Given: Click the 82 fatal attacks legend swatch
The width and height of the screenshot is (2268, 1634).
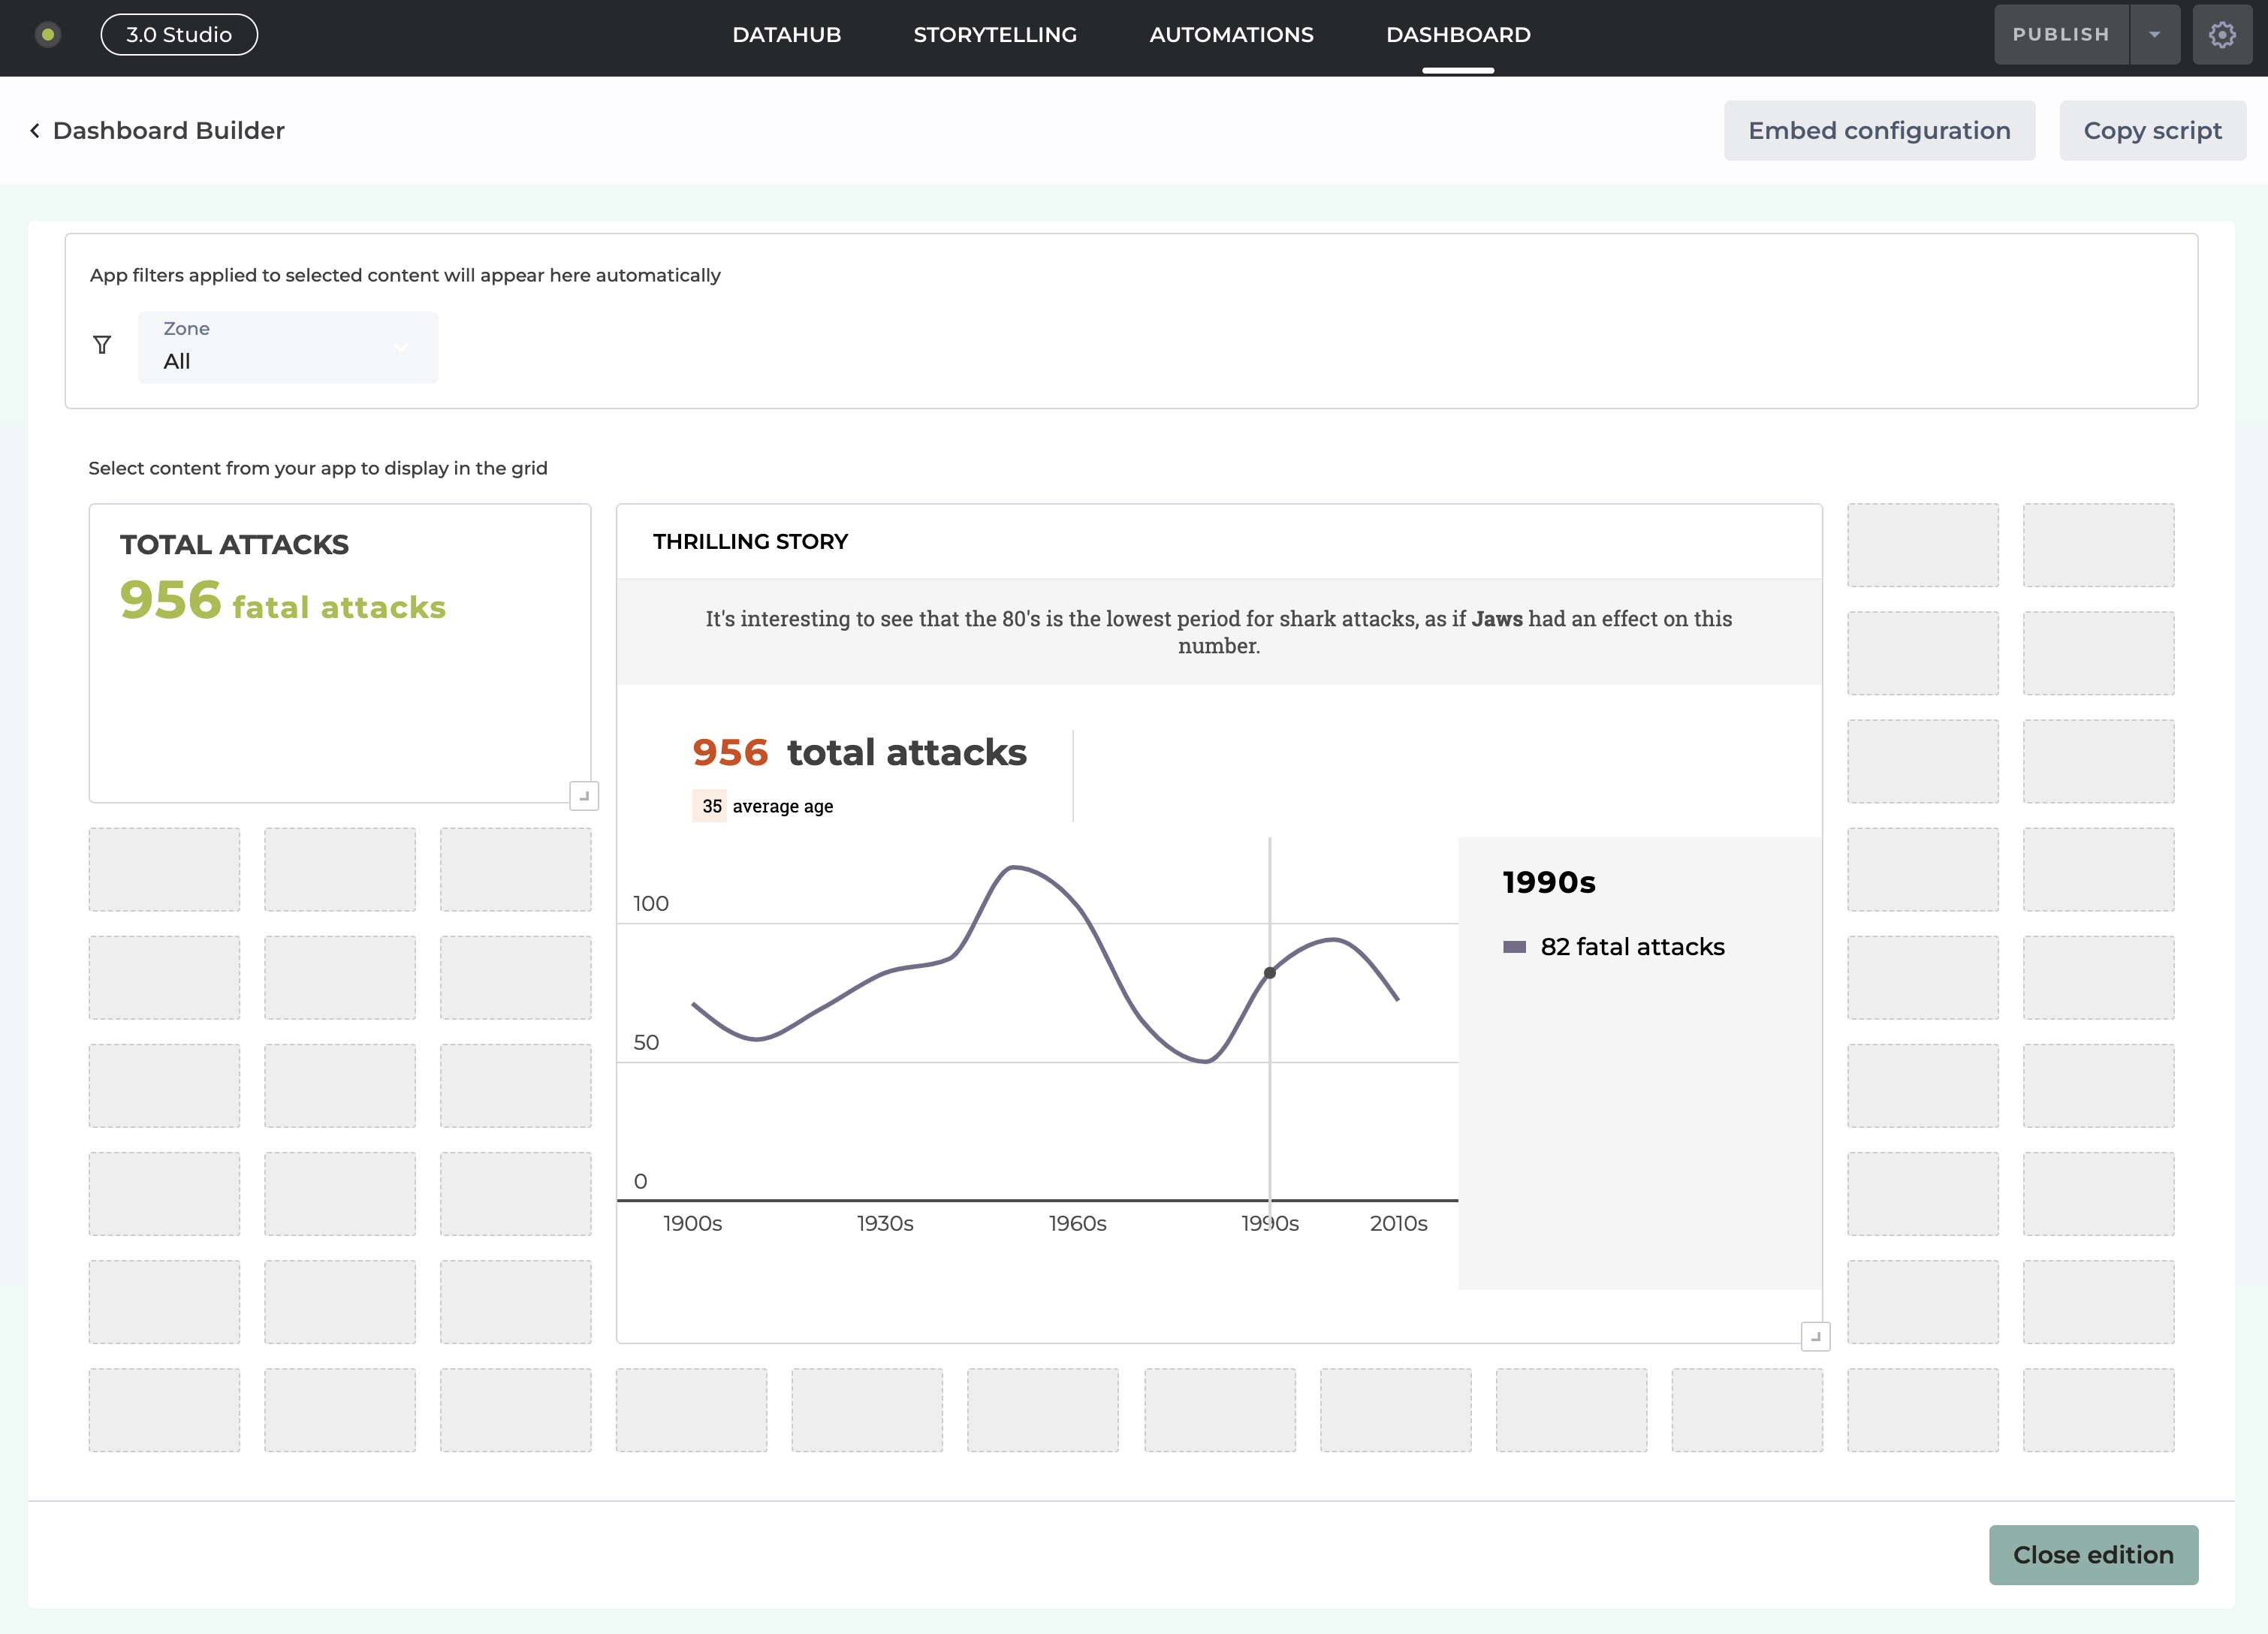Looking at the screenshot, I should (1514, 947).
